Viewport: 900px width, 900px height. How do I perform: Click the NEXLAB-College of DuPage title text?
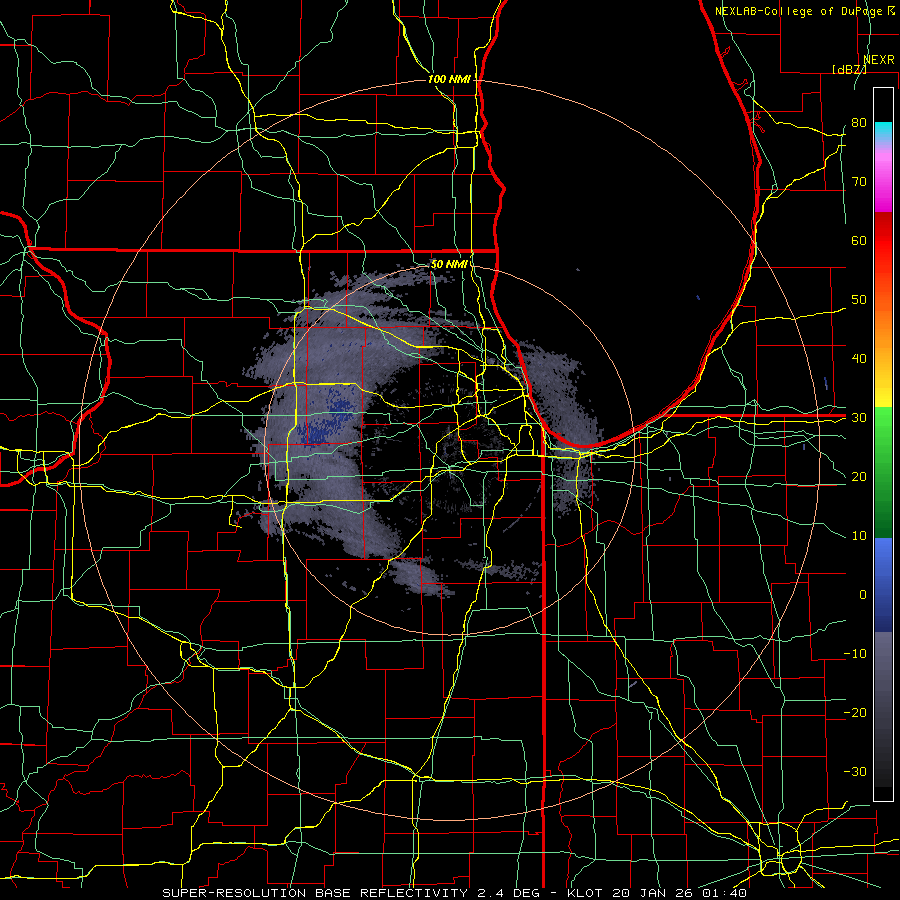tap(799, 11)
